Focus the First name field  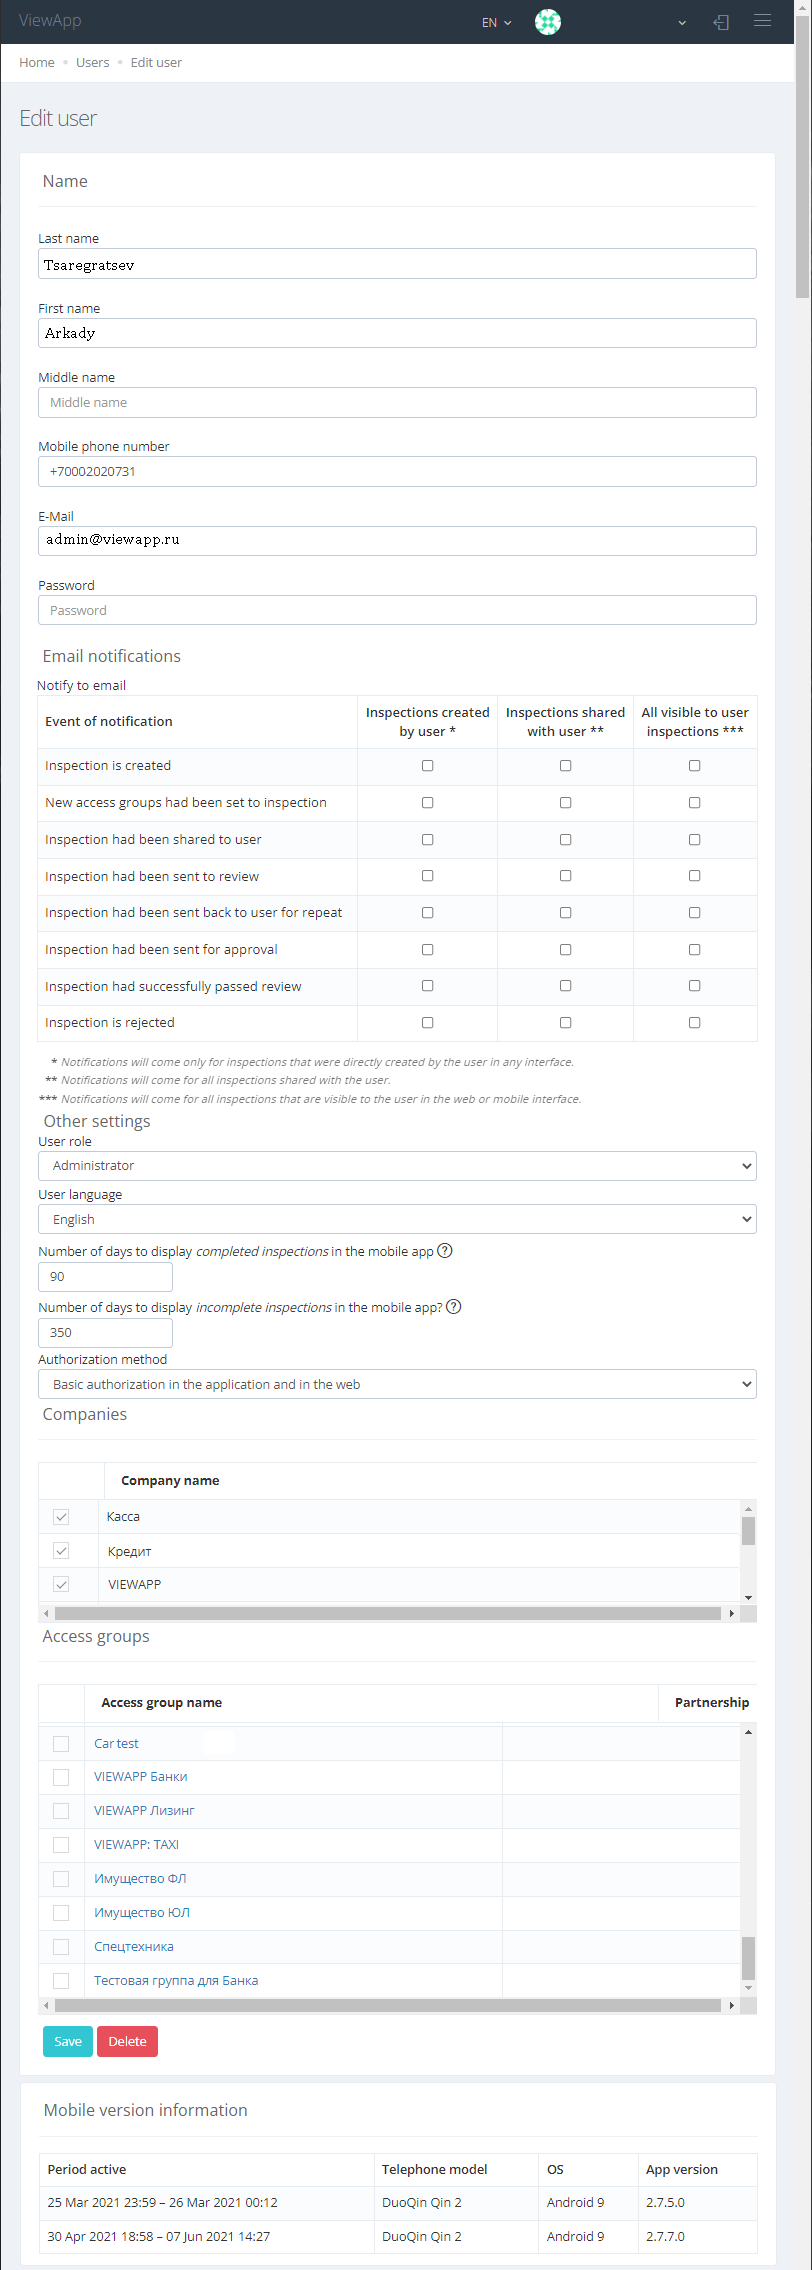tap(397, 333)
